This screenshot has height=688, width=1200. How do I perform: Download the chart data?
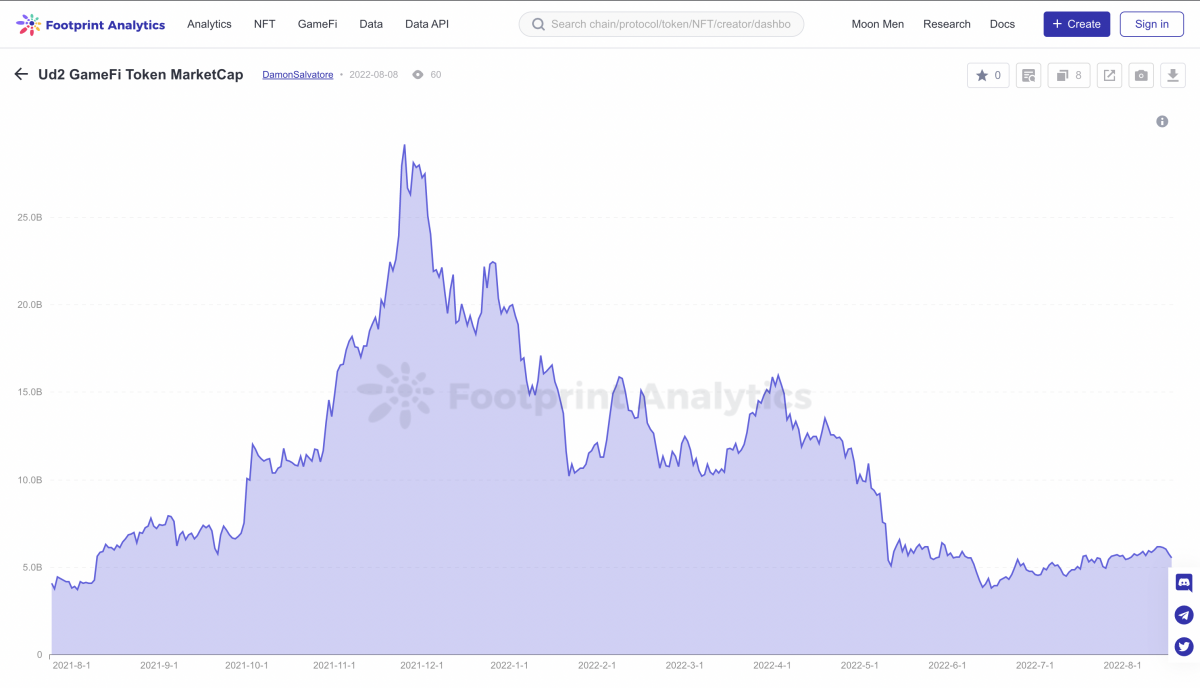1173,75
